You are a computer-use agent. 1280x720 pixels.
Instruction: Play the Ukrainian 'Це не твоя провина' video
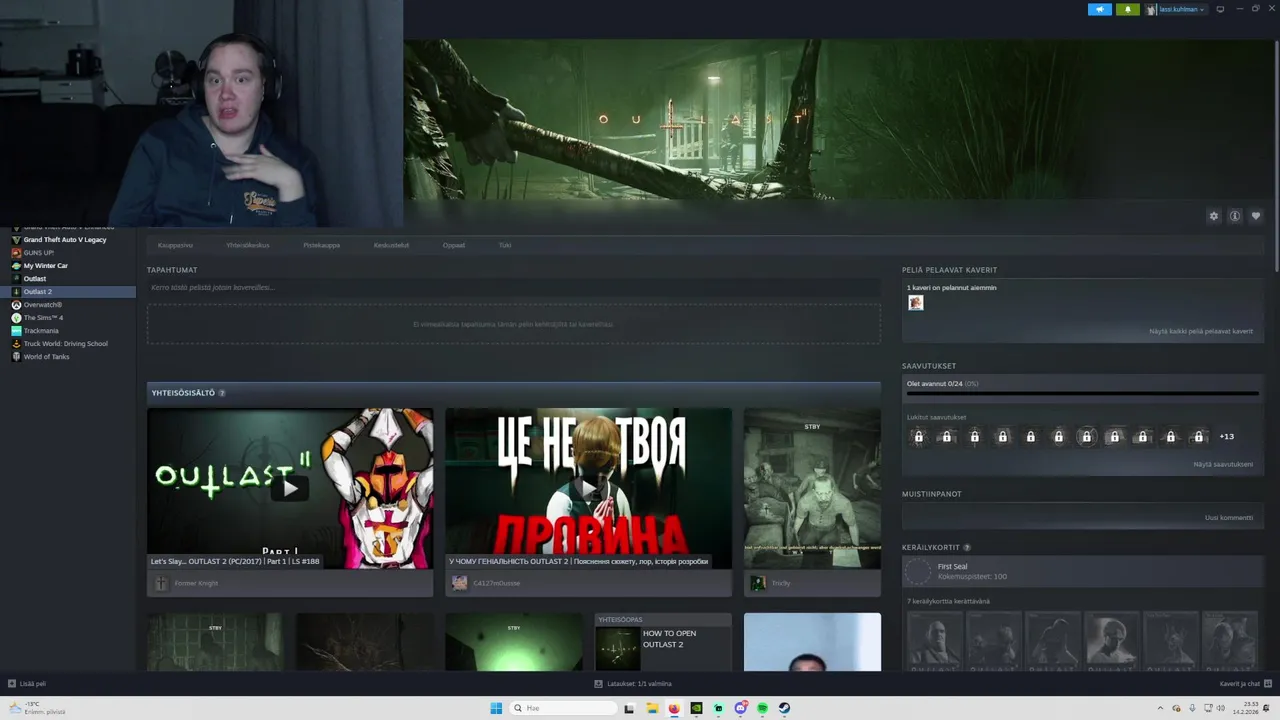point(588,488)
